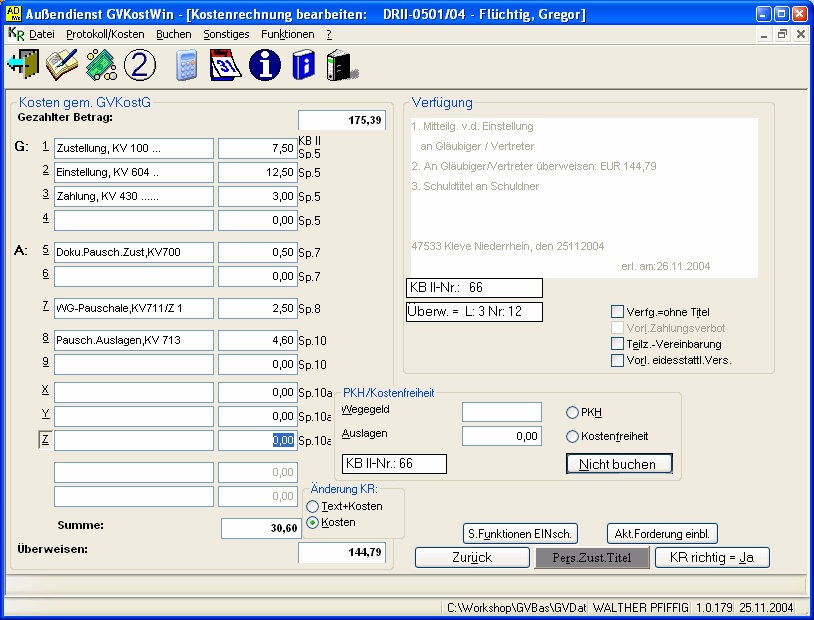Select the Text+Kosten radio button
This screenshot has height=620, width=814.
tap(313, 506)
